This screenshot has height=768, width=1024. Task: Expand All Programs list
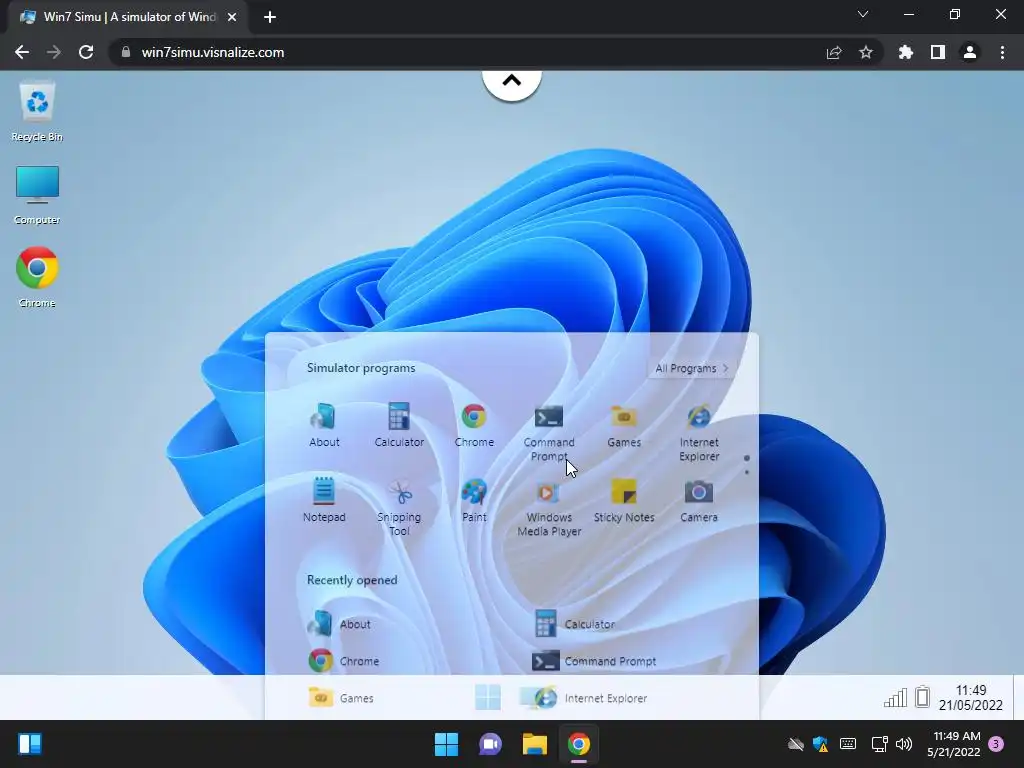[x=691, y=368]
